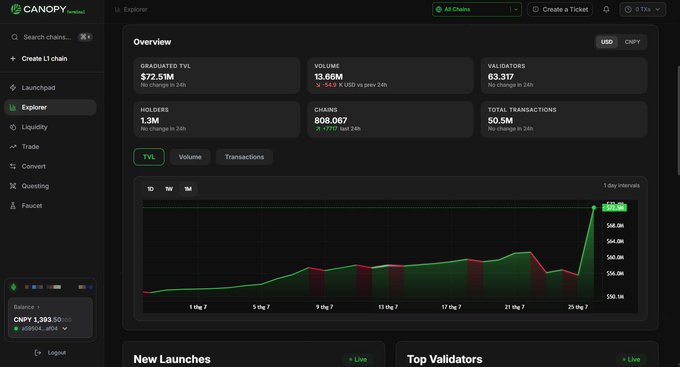The height and width of the screenshot is (367, 680).
Task: Open the Chains 808.067 card
Action: click(x=390, y=119)
